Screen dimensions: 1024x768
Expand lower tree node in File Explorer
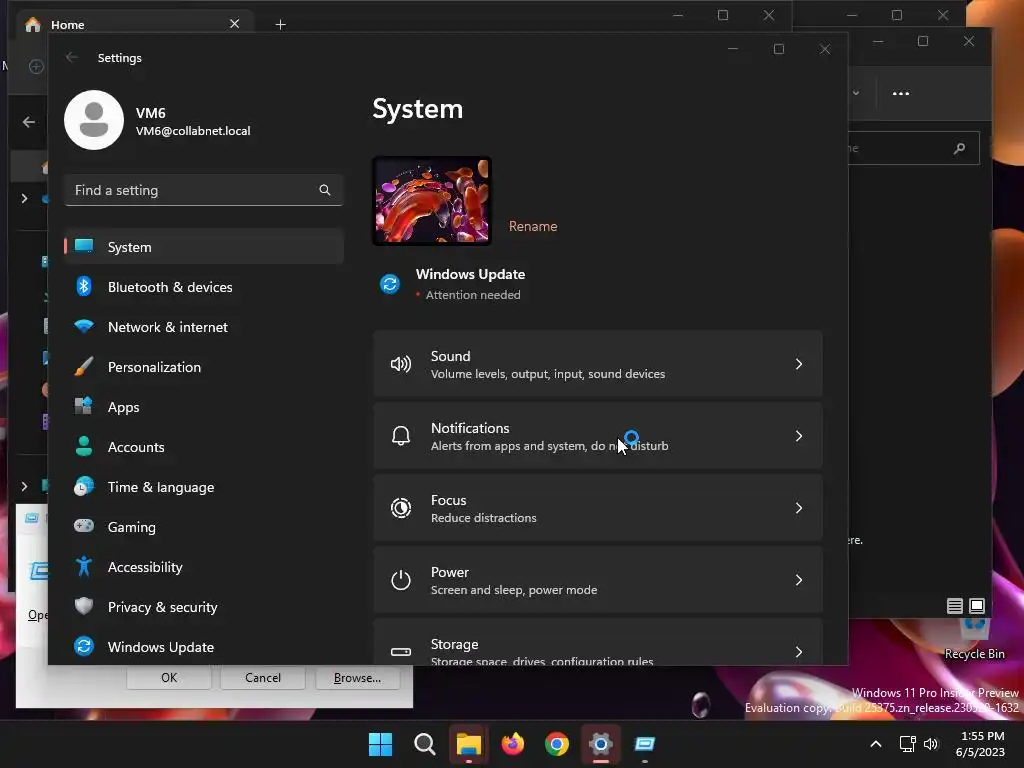point(25,487)
